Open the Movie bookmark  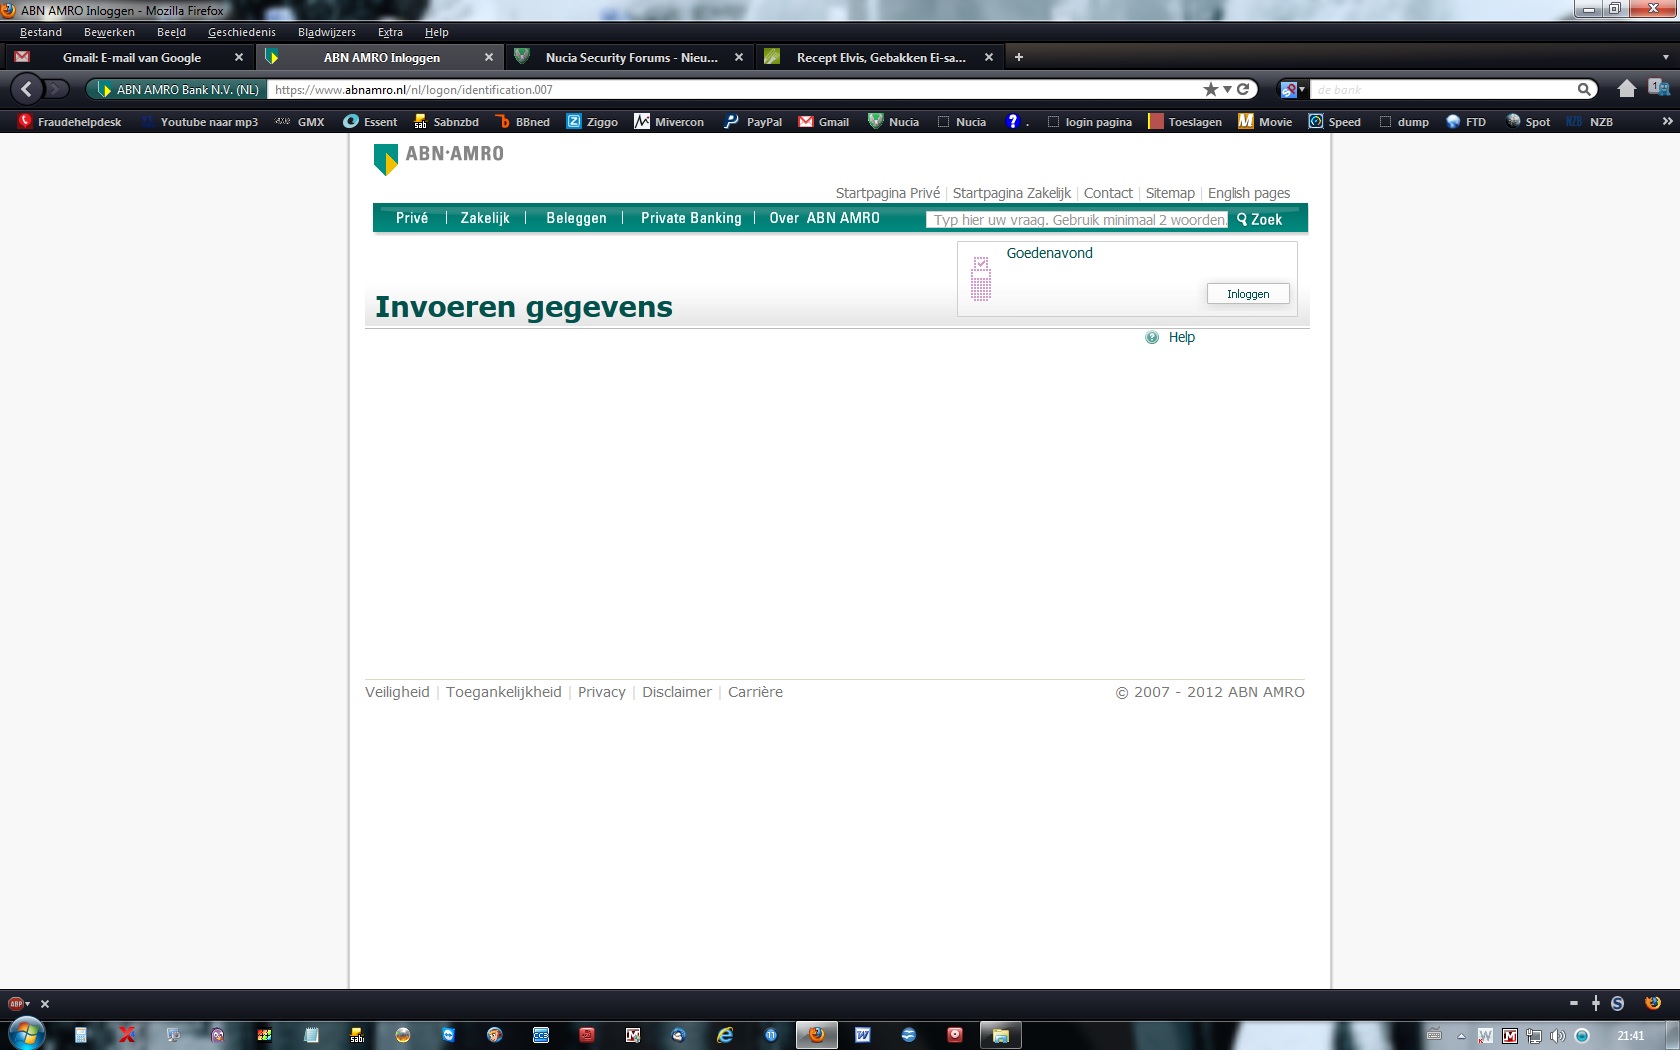point(1265,122)
